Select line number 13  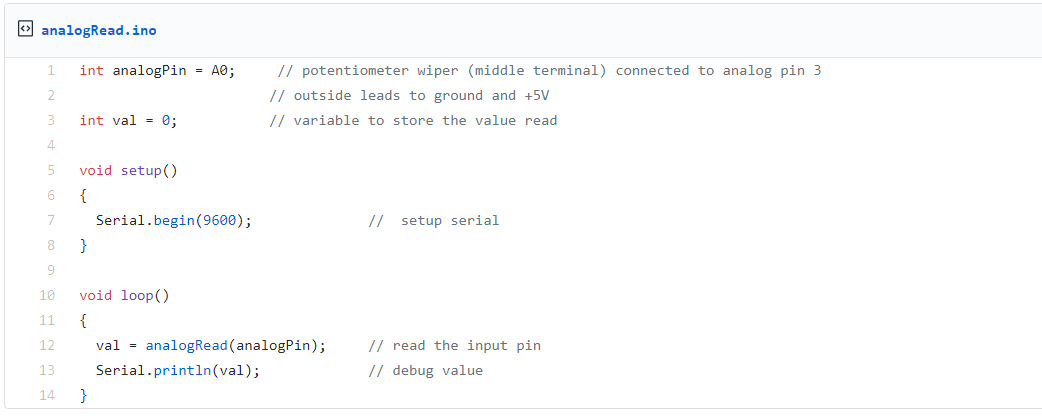coord(47,371)
